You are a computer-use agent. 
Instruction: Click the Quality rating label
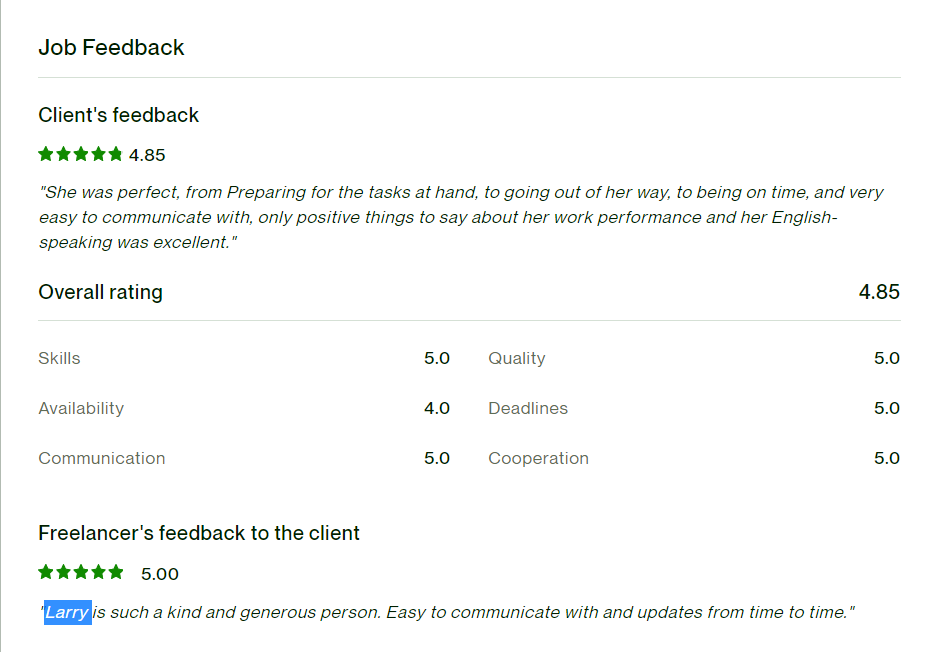[516, 358]
